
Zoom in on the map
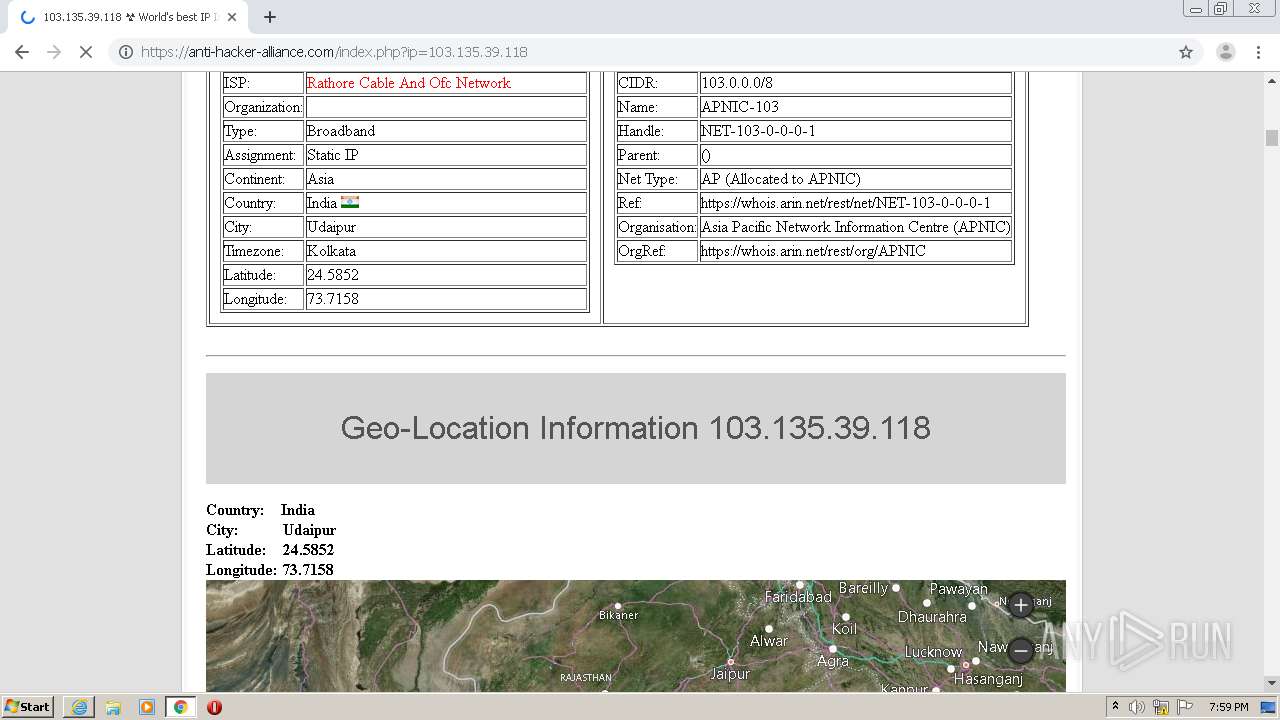1020,605
